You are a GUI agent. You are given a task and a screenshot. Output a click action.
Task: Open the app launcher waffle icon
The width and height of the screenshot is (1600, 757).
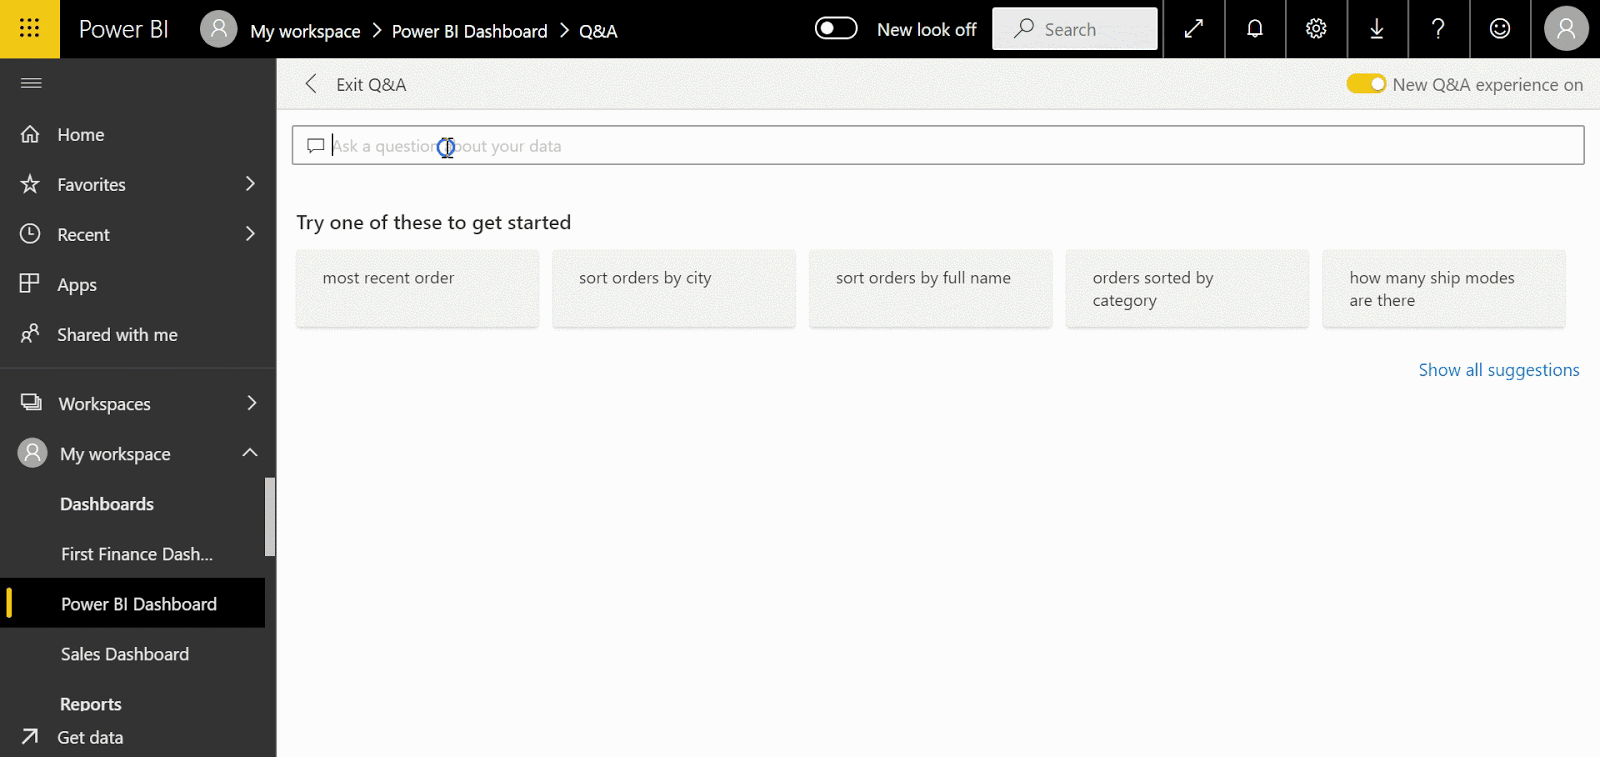click(29, 28)
